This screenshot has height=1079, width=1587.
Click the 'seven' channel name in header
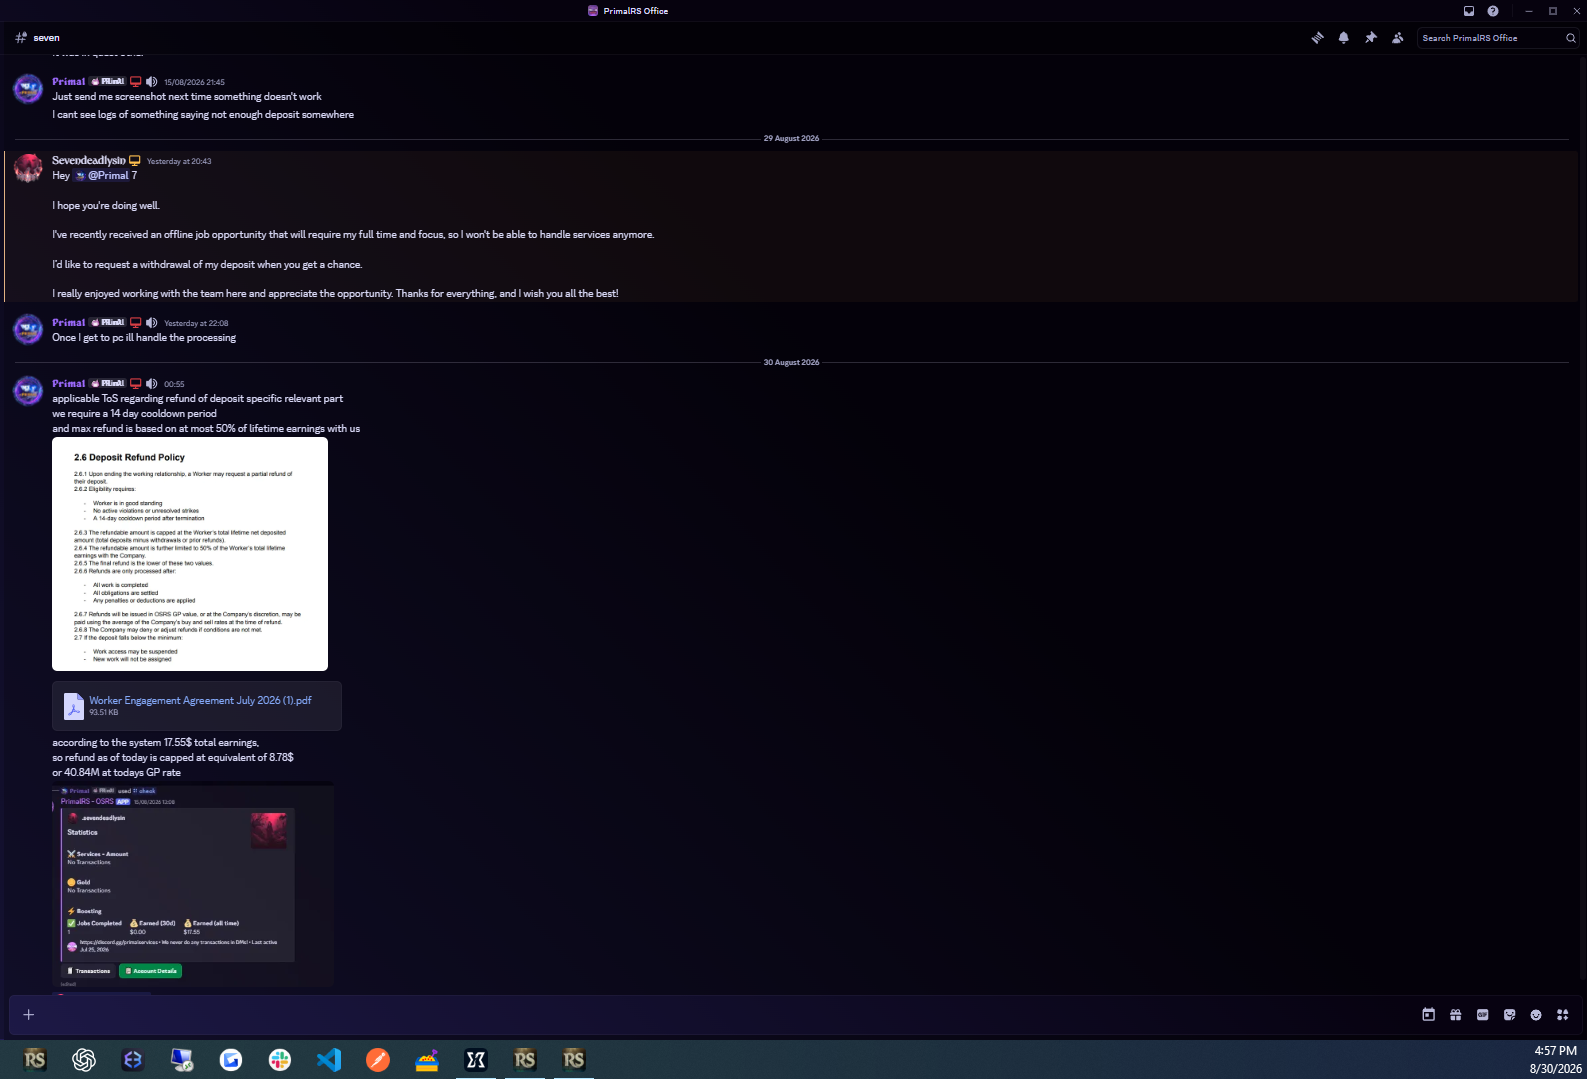pyautogui.click(x=46, y=38)
